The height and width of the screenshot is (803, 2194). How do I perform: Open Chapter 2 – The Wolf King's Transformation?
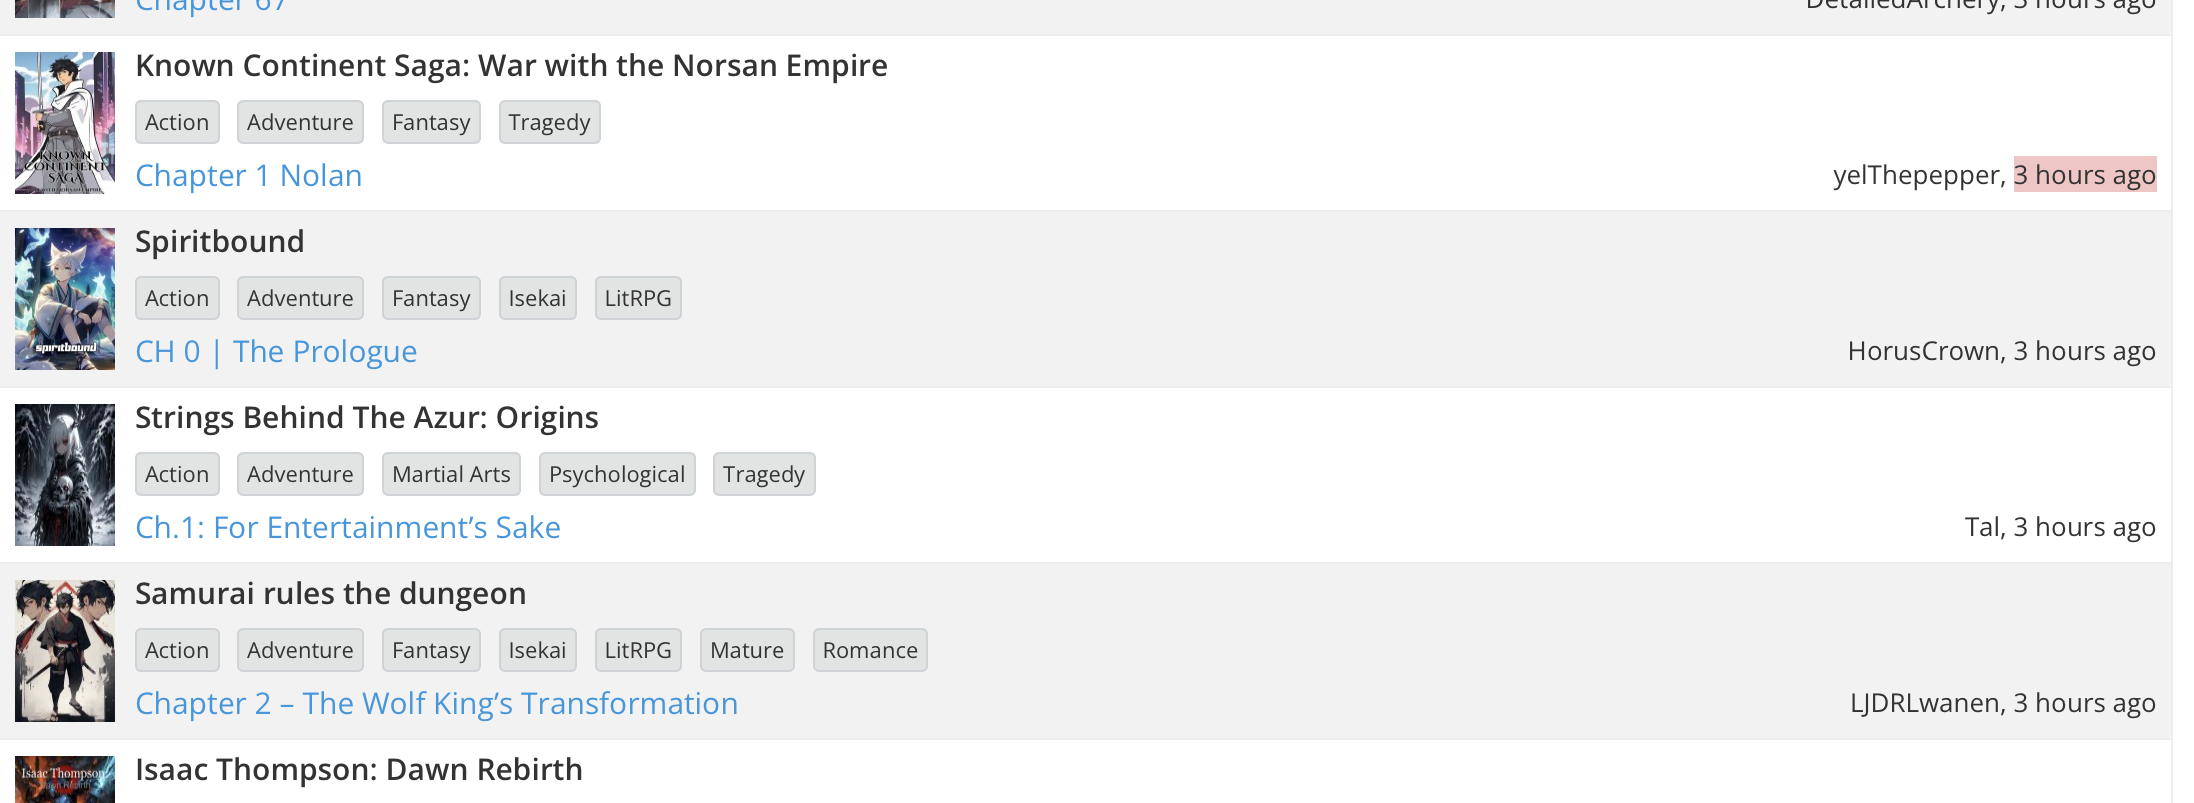tap(436, 703)
